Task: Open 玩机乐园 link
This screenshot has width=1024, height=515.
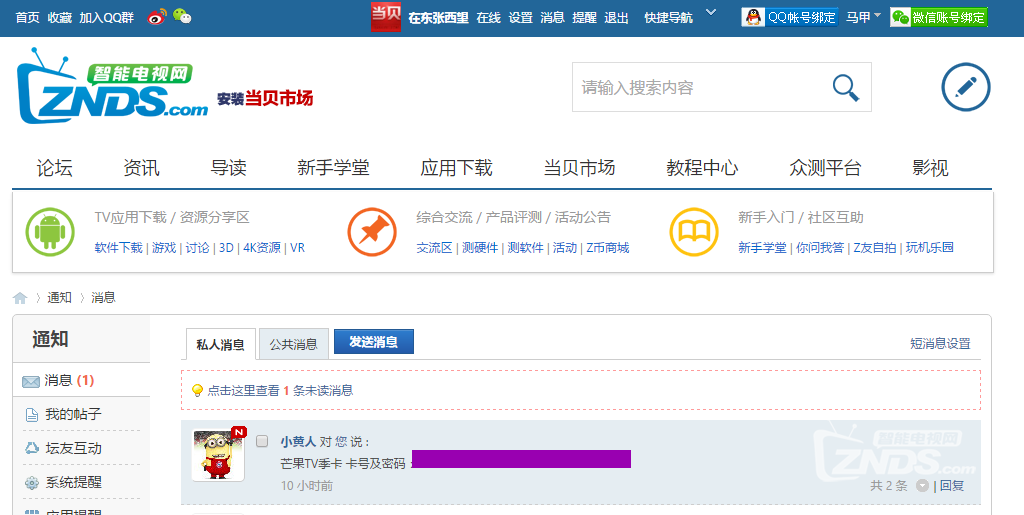Action: [929, 247]
